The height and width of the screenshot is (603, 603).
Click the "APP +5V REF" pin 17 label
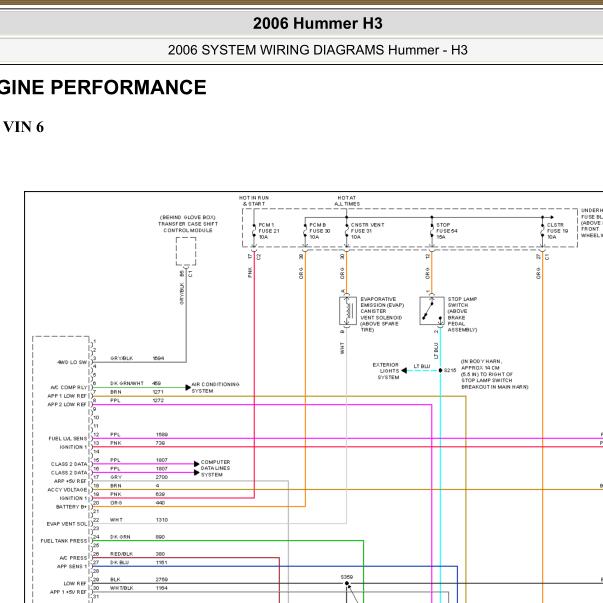70,481
